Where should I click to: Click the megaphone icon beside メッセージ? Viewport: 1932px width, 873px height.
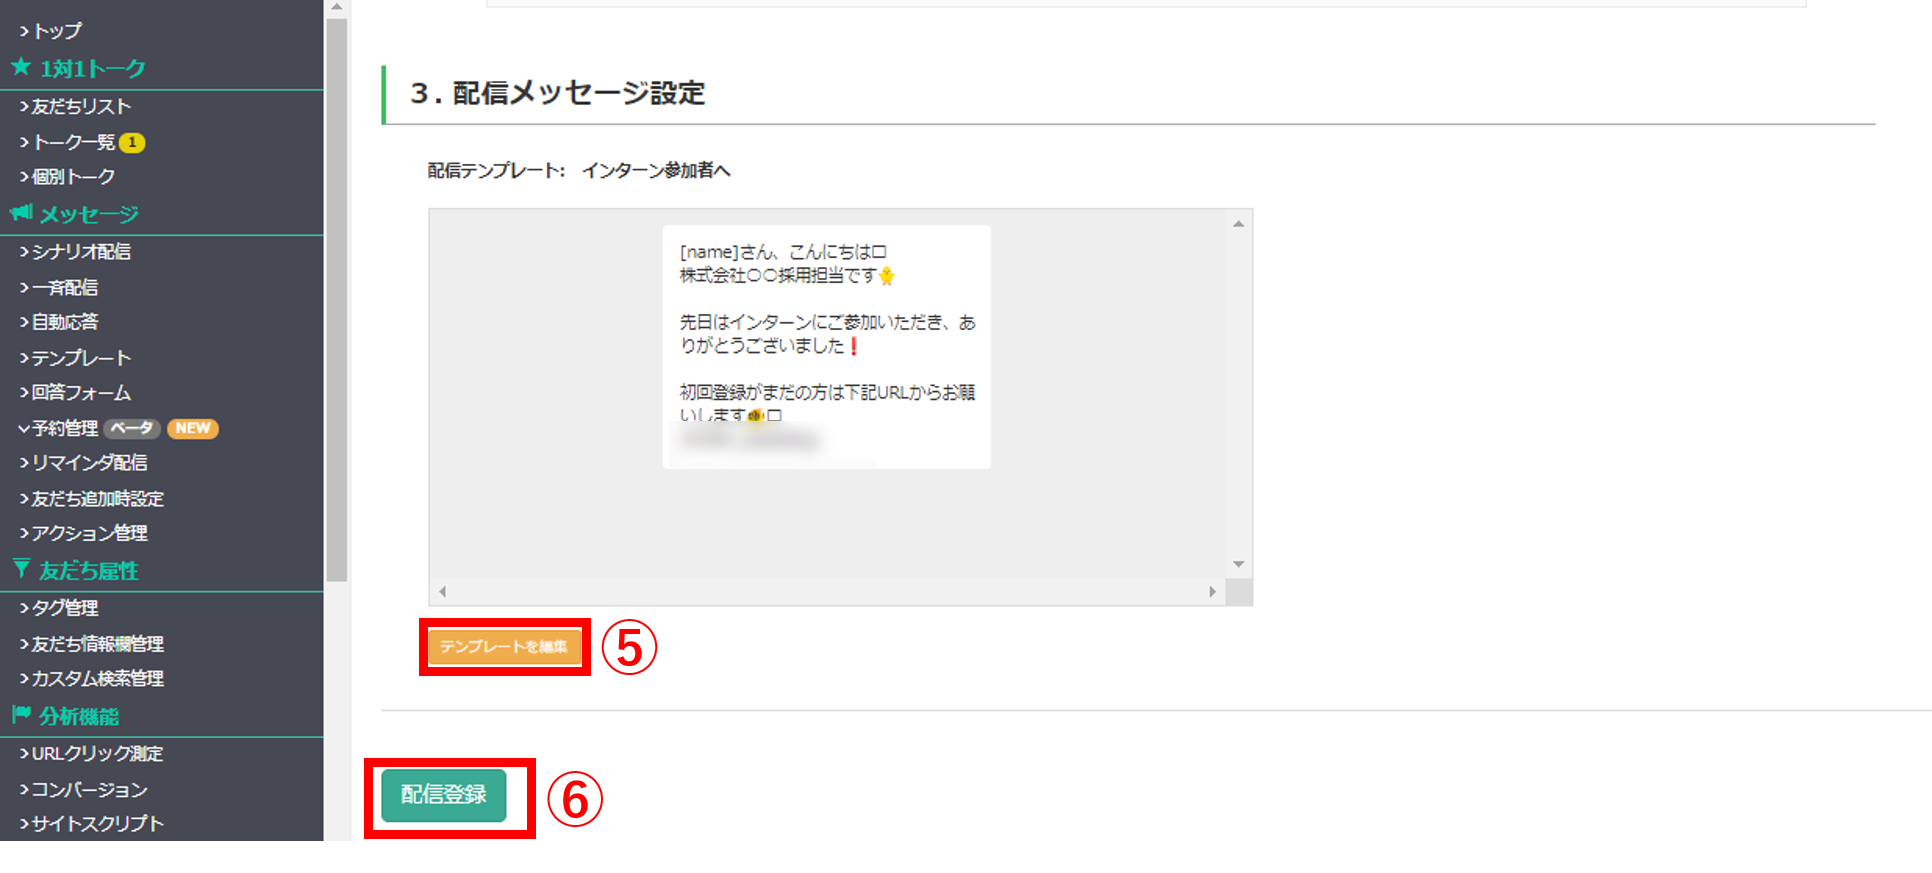coord(21,213)
